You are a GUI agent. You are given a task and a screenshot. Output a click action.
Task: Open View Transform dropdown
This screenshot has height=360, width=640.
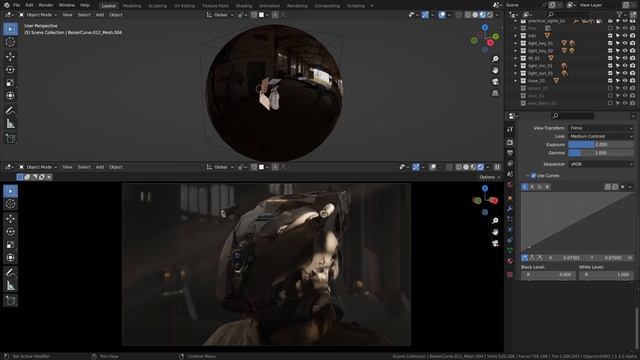tap(601, 128)
